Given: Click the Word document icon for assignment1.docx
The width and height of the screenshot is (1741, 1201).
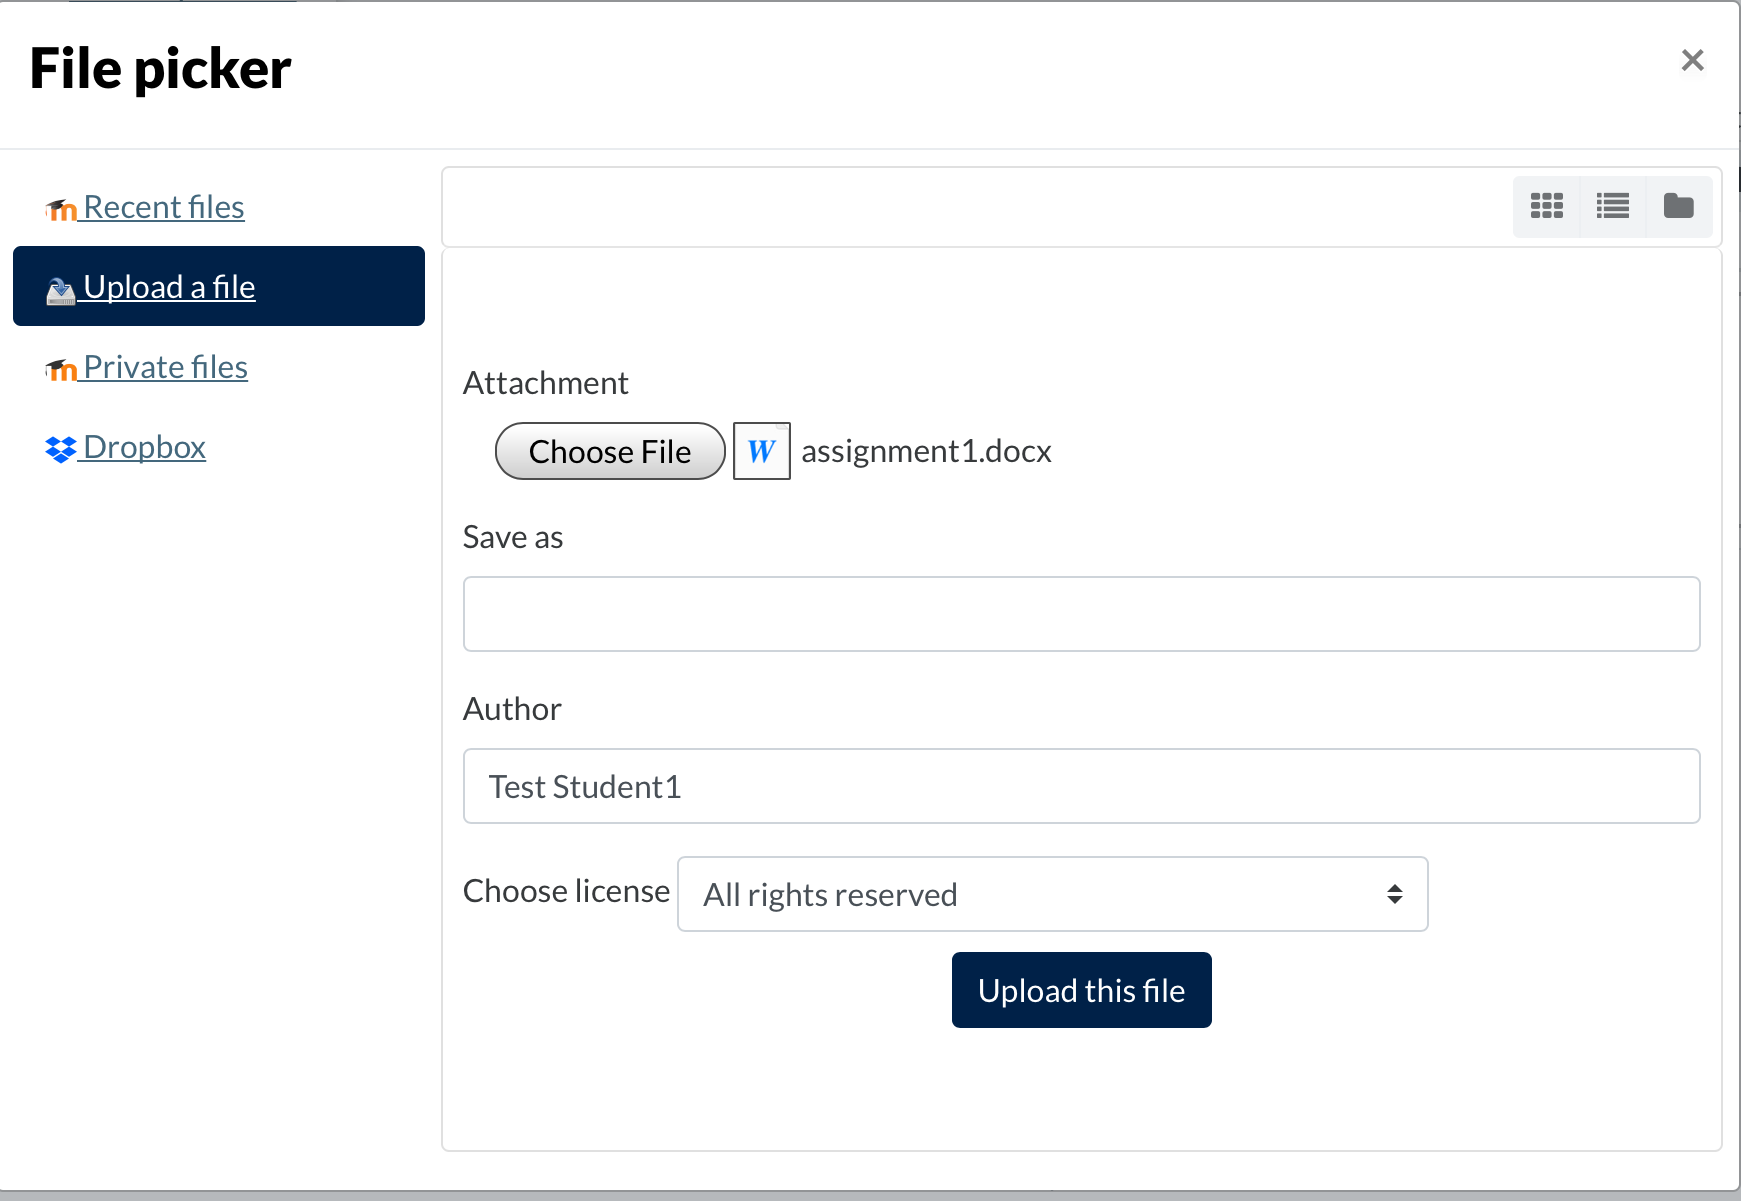Looking at the screenshot, I should point(762,451).
